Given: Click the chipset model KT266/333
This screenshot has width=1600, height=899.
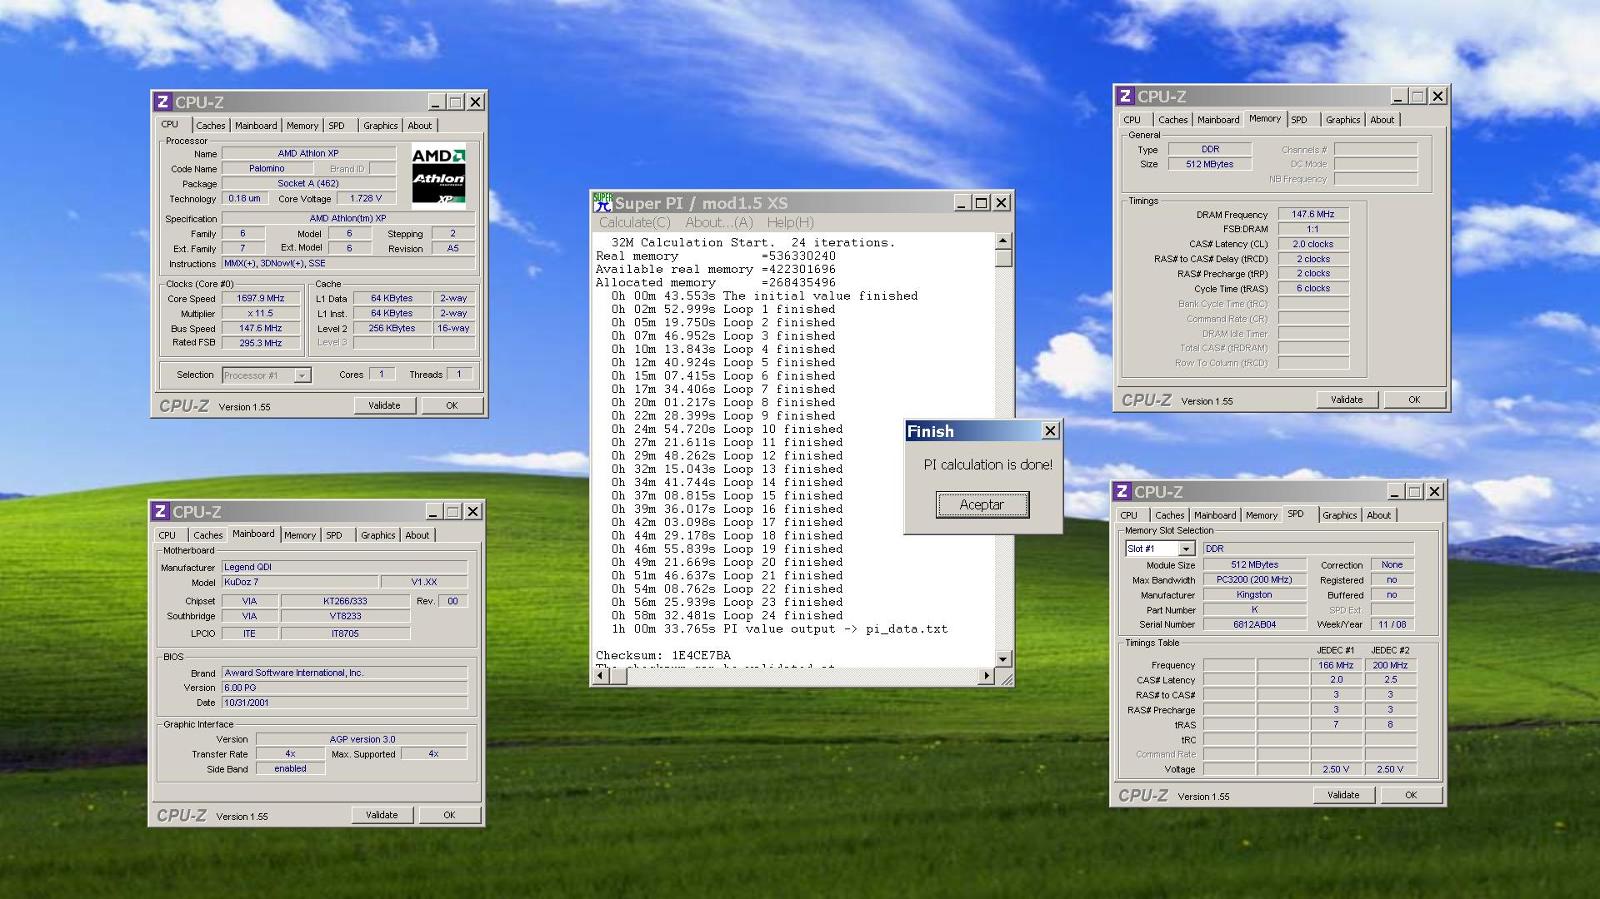Looking at the screenshot, I should point(345,601).
